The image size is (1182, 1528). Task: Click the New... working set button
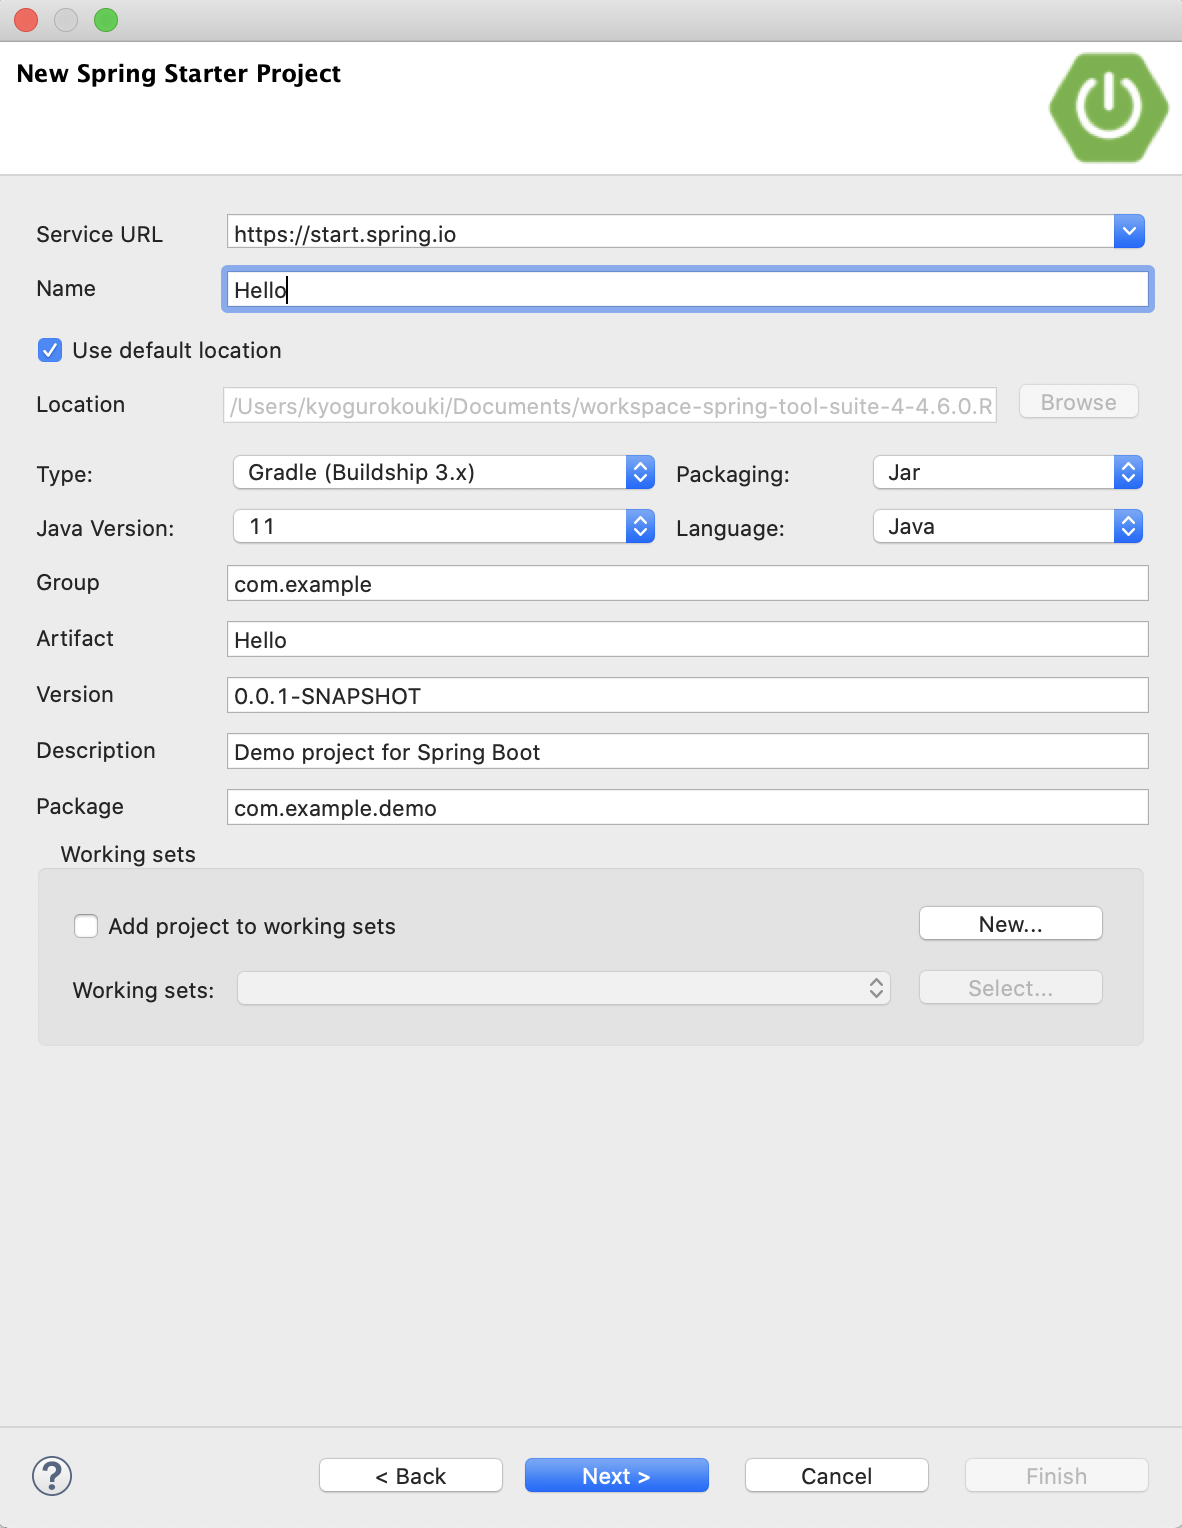tap(1011, 924)
